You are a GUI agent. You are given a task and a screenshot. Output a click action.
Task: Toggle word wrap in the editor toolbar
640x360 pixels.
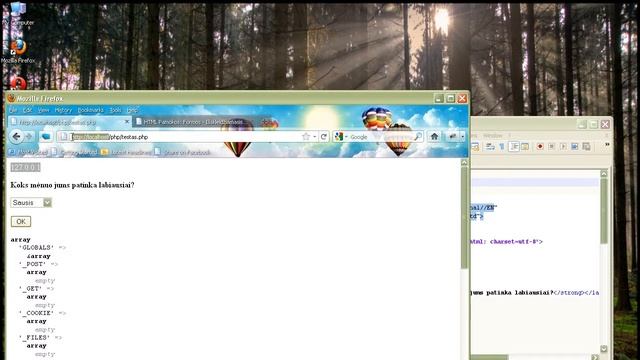490,146
